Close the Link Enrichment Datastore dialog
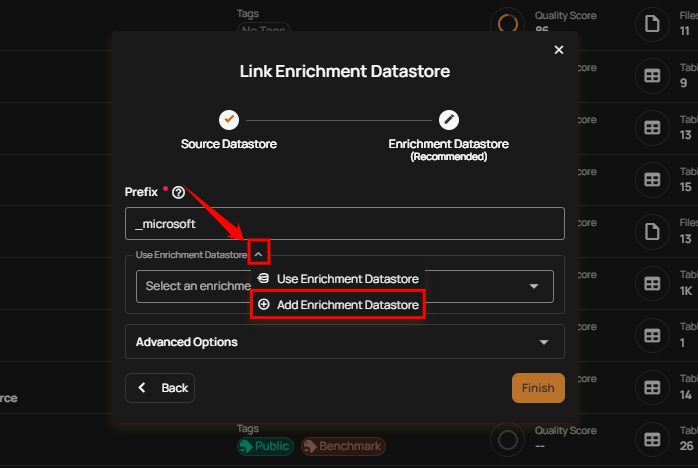Screen dimensions: 698x468 tap(559, 49)
